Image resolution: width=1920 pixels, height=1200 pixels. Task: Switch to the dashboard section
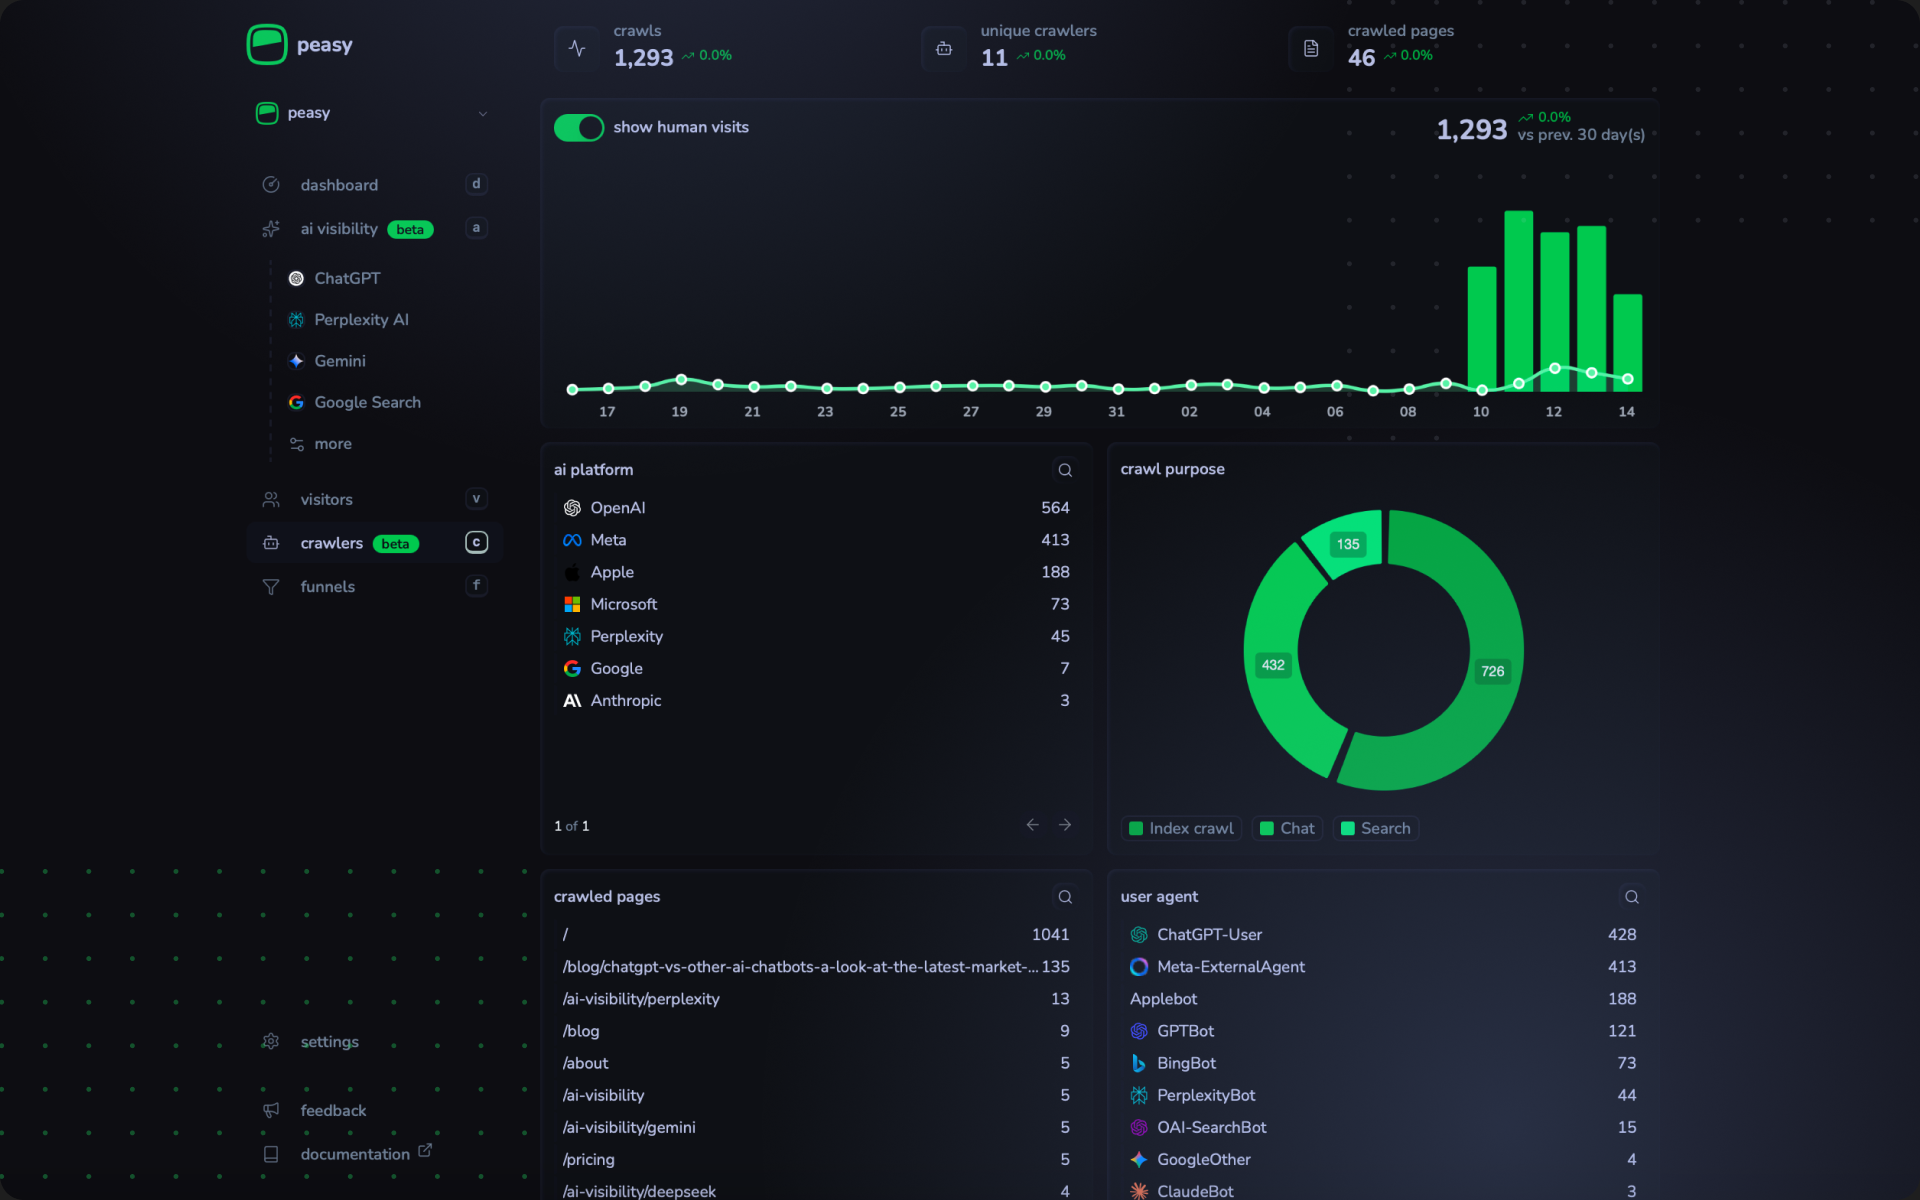pyautogui.click(x=339, y=185)
